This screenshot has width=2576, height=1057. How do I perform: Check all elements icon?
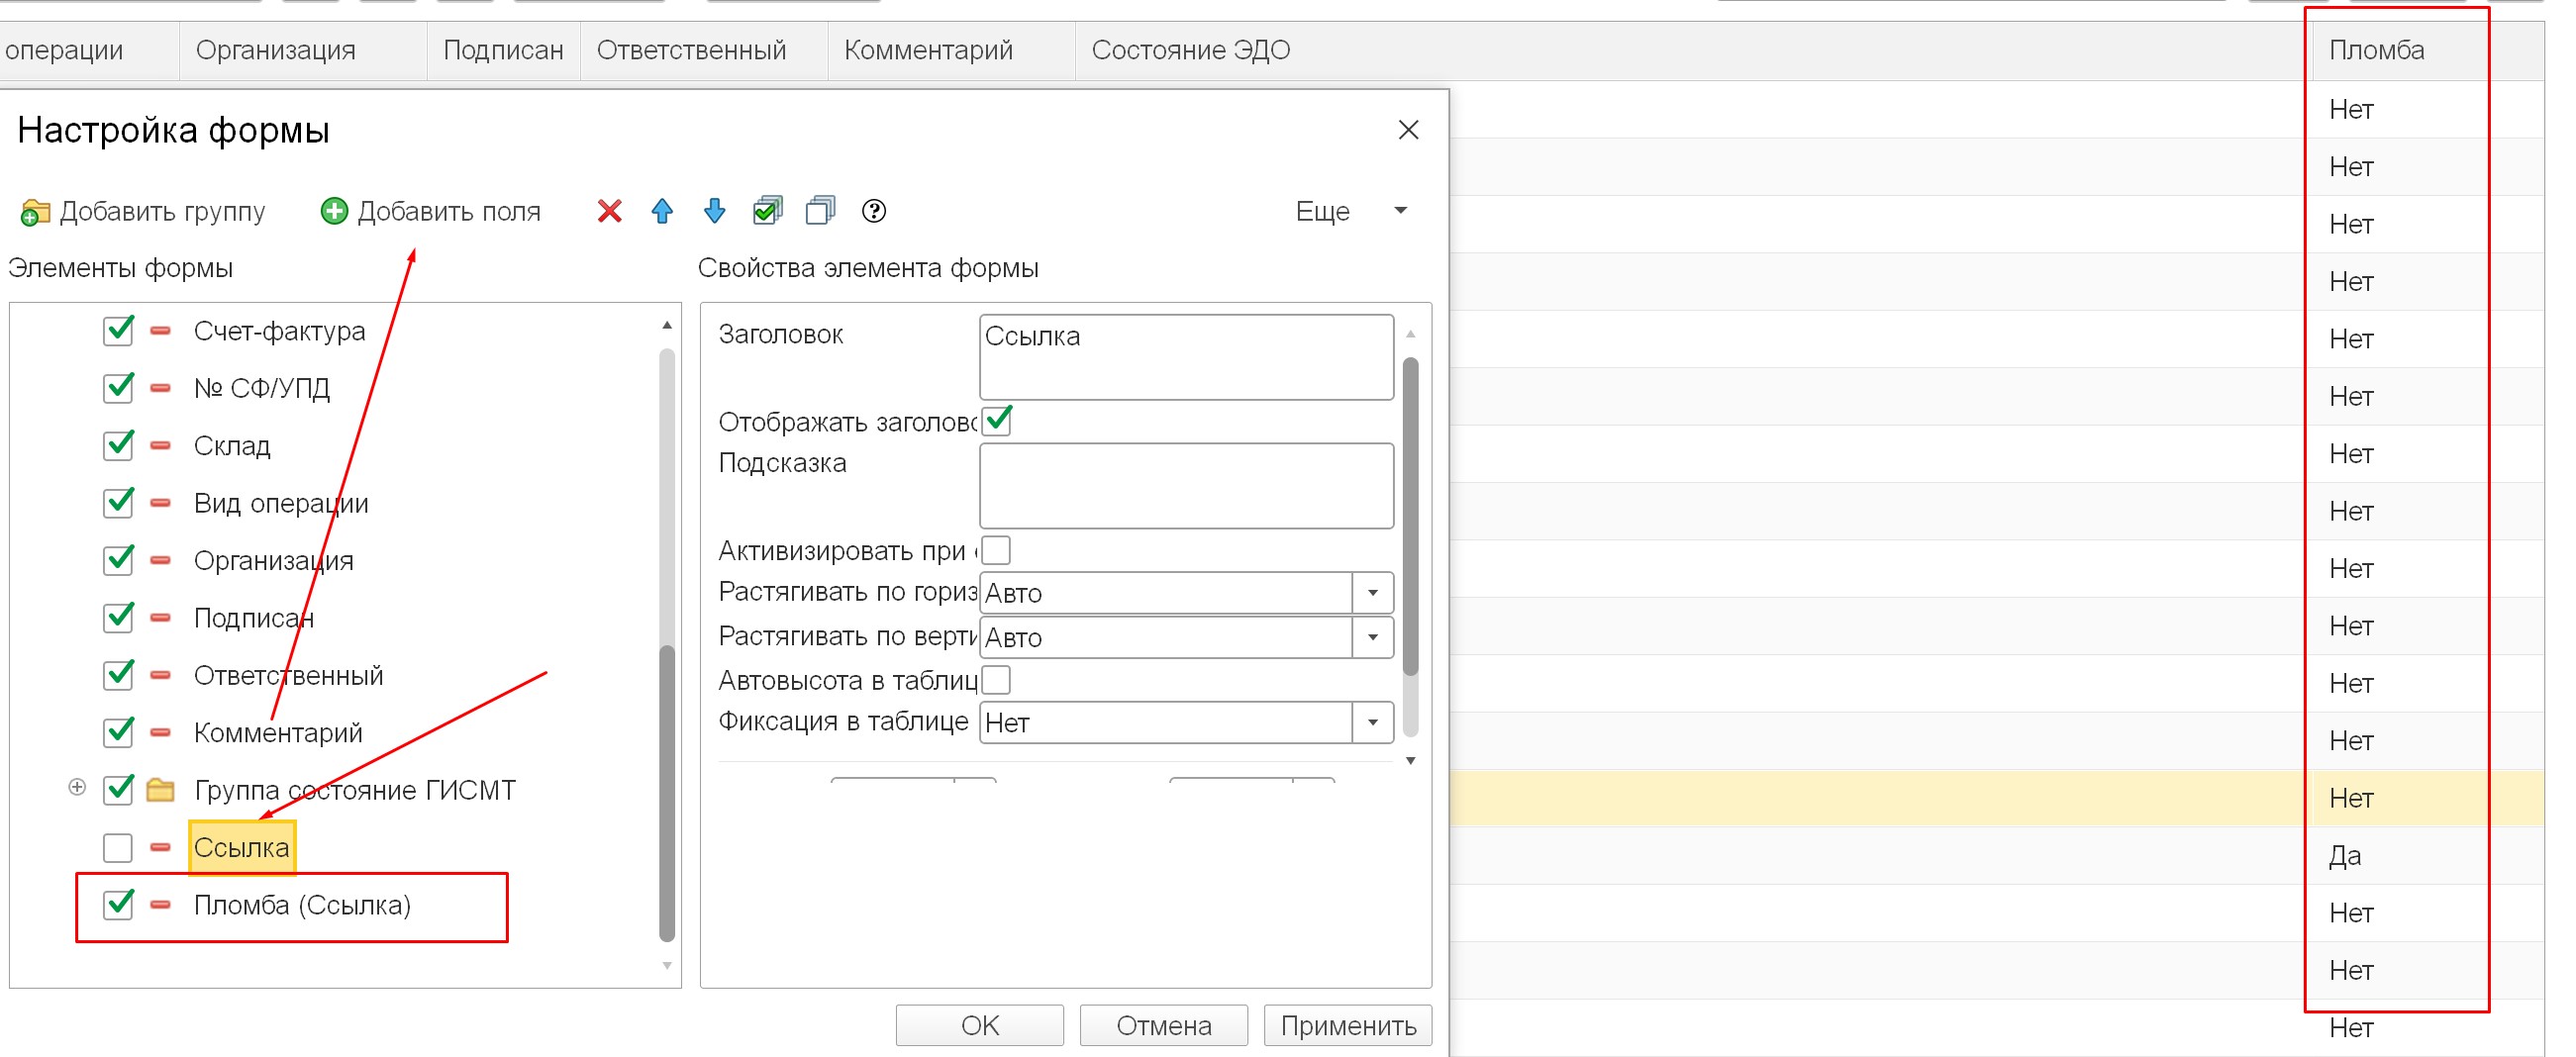click(x=768, y=211)
